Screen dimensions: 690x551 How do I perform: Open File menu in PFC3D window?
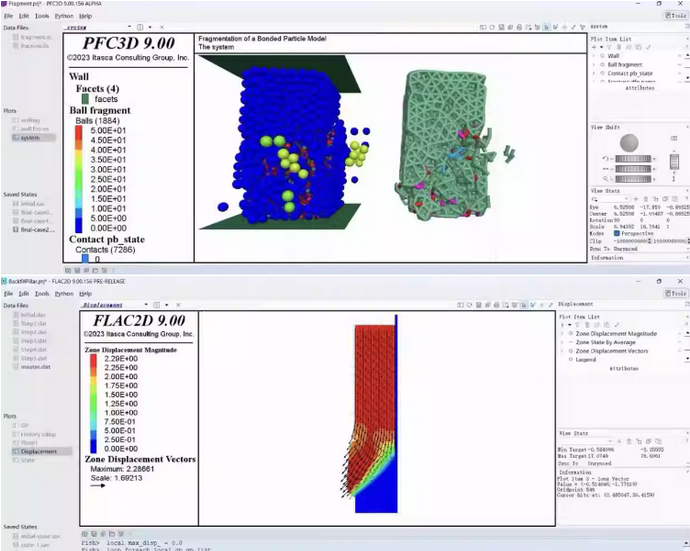(x=8, y=16)
